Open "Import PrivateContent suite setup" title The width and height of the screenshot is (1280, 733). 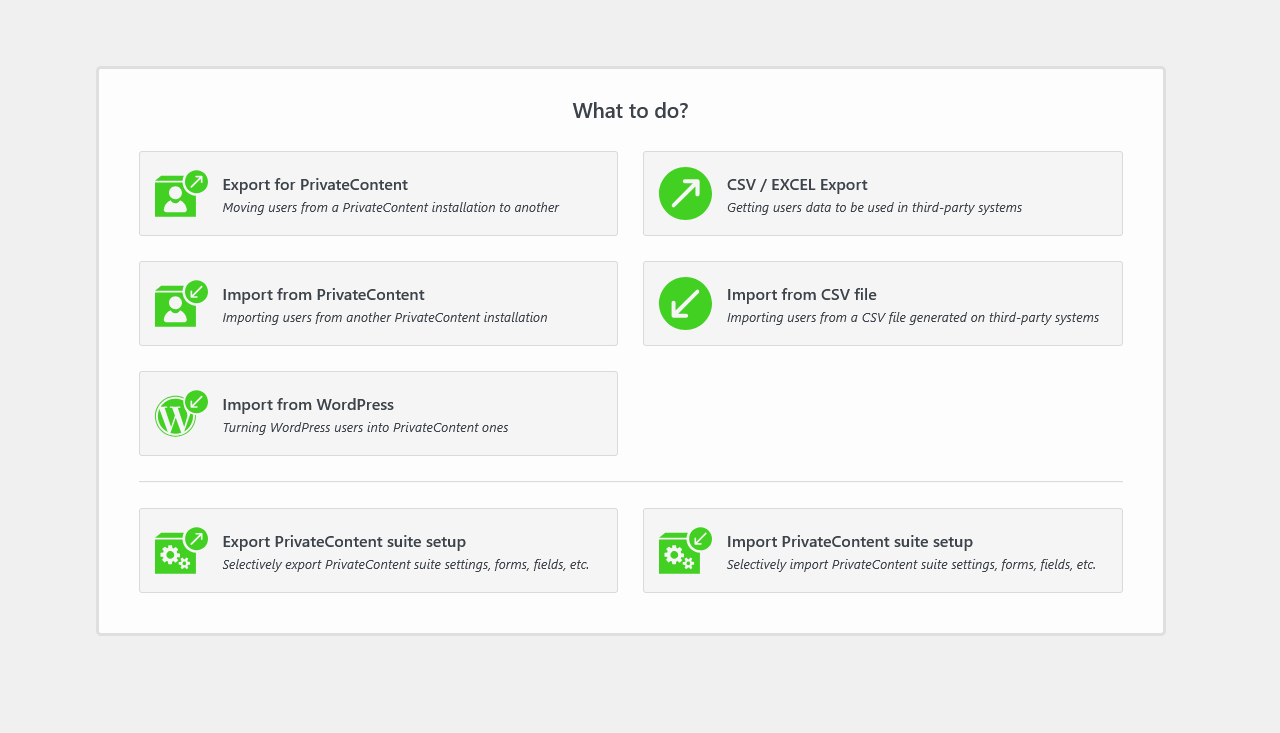[849, 541]
